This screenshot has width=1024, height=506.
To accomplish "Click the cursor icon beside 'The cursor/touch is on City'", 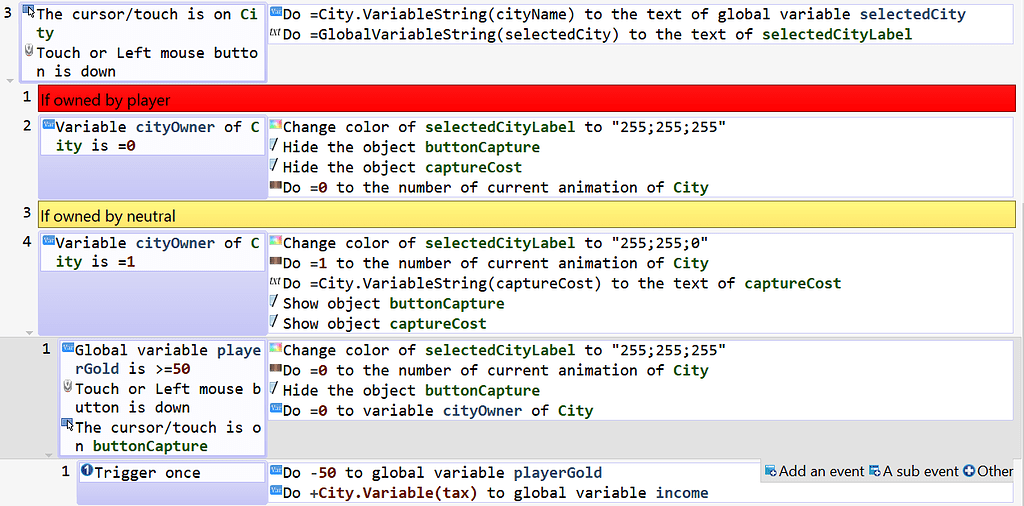I will pyautogui.click(x=28, y=13).
